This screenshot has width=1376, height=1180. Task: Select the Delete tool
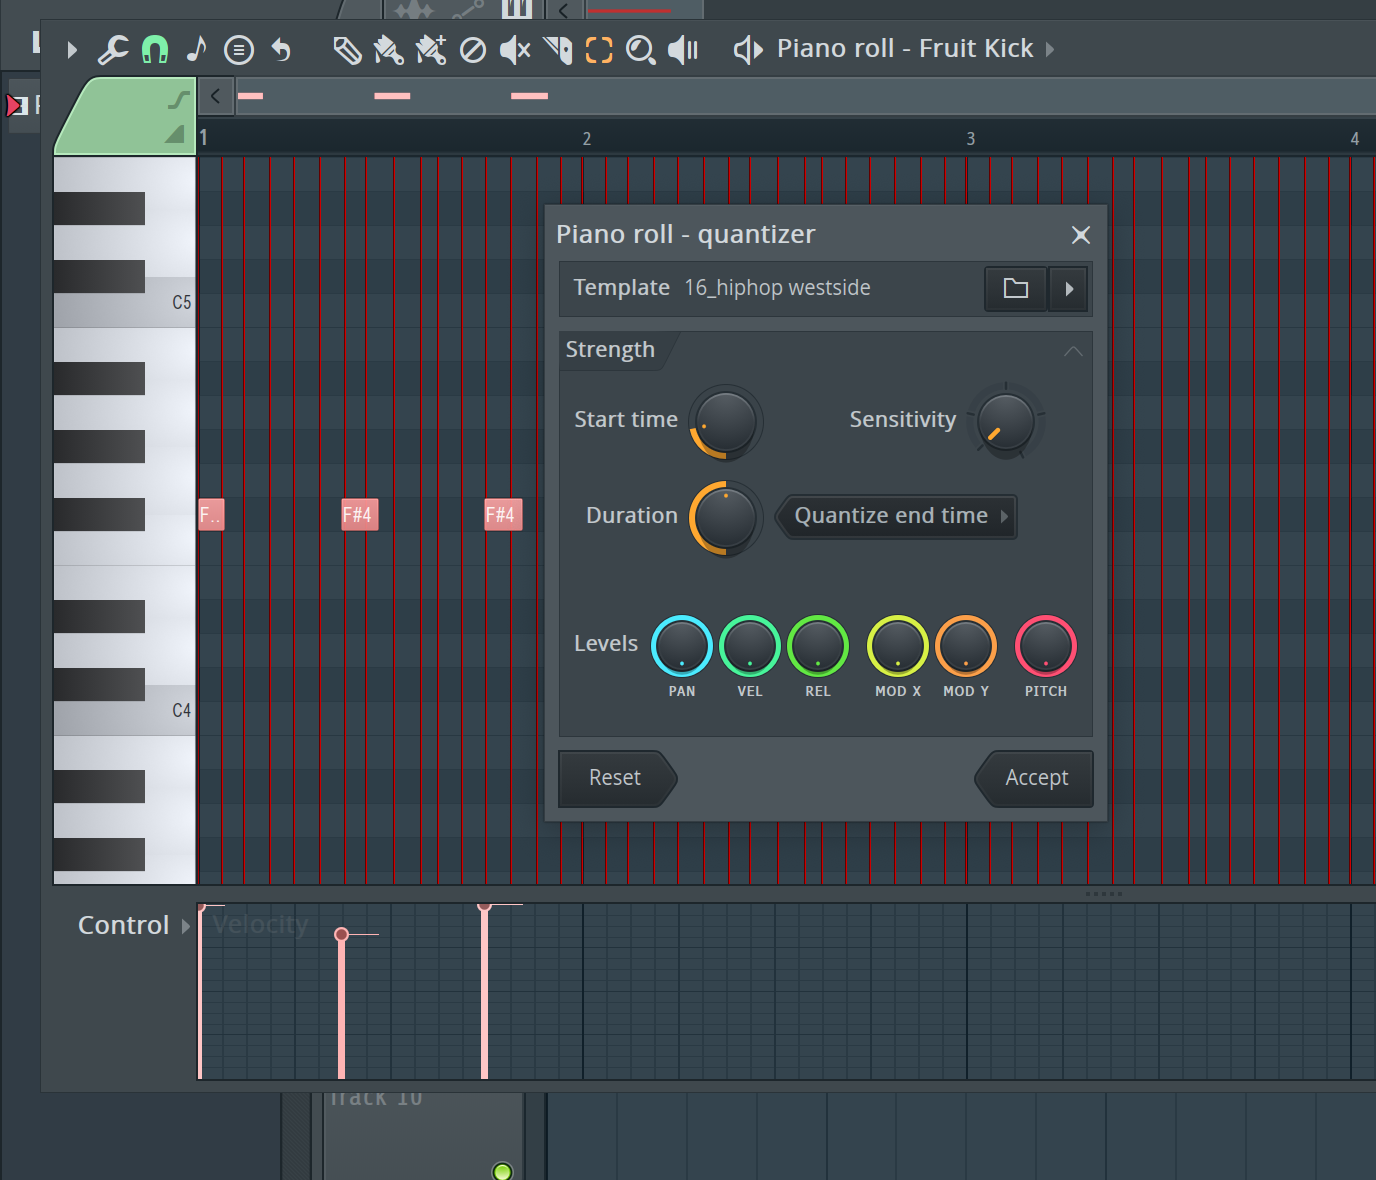click(x=473, y=49)
